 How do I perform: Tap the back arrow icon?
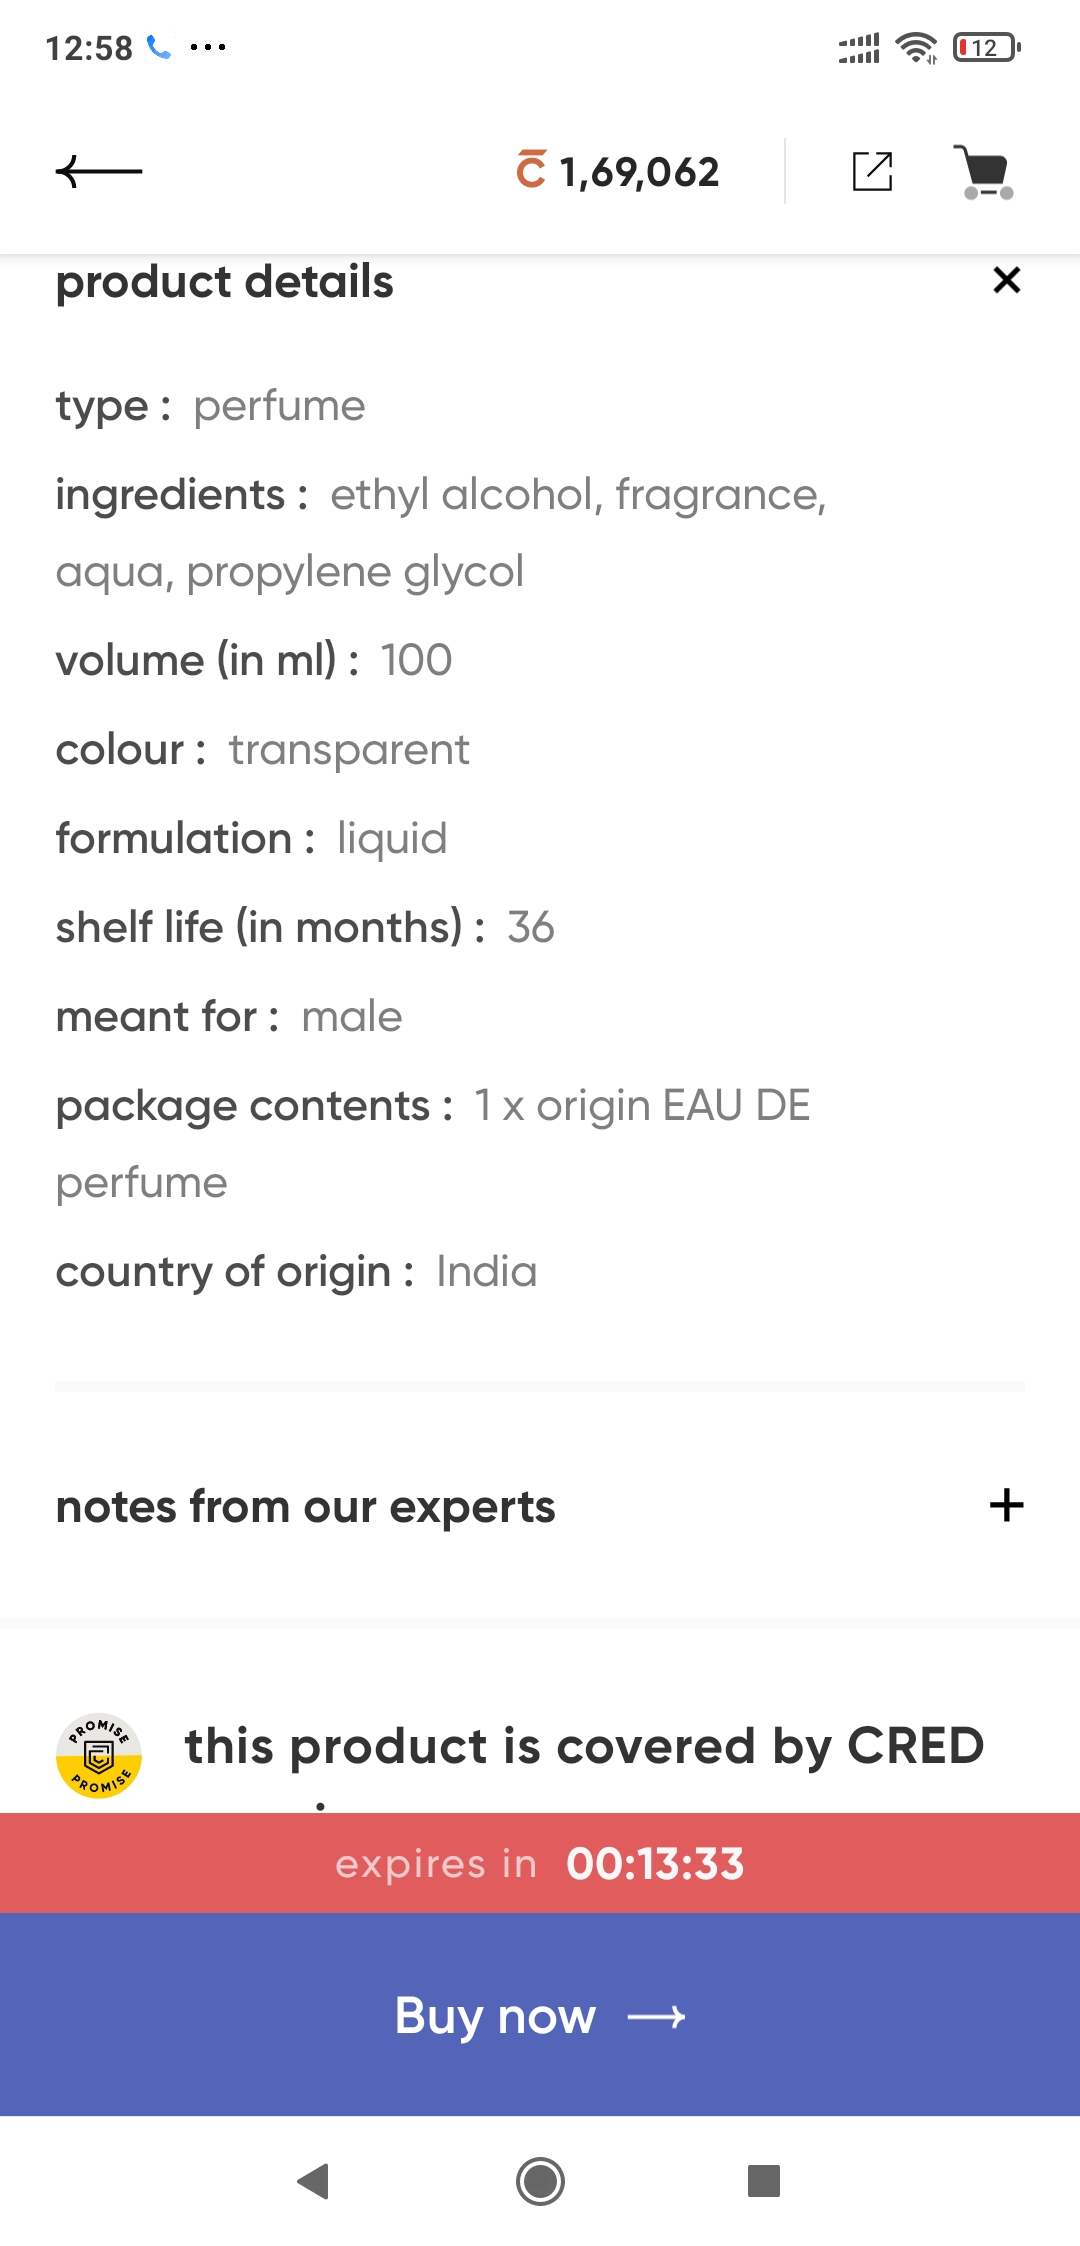tap(99, 172)
